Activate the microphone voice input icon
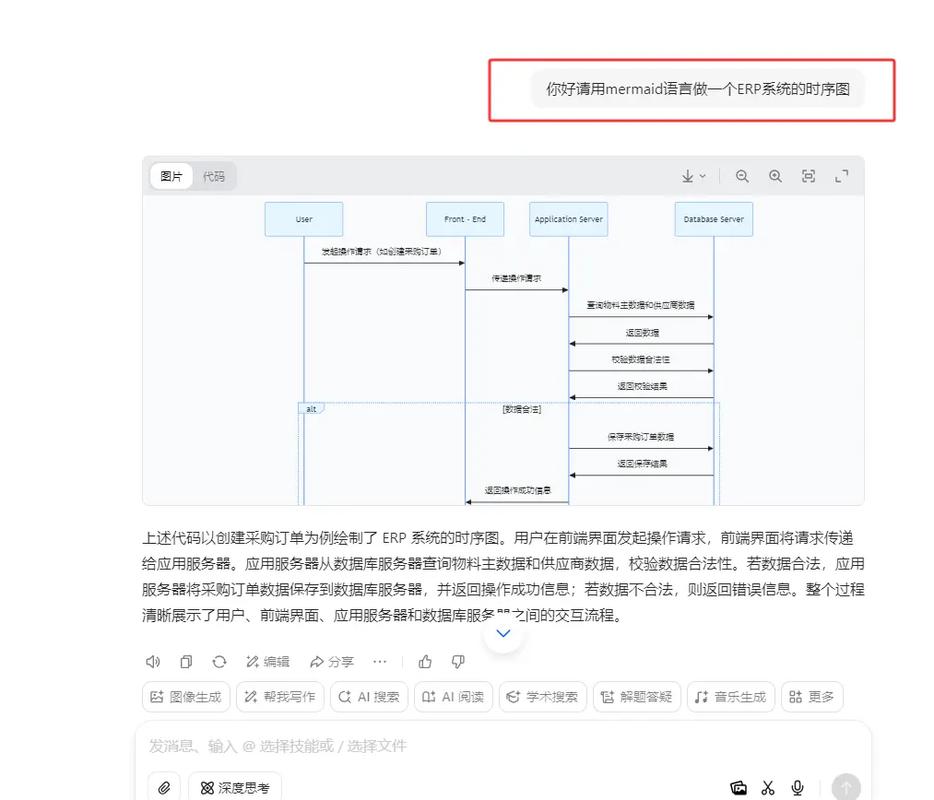Screen dimensions: 934x800 point(797,787)
